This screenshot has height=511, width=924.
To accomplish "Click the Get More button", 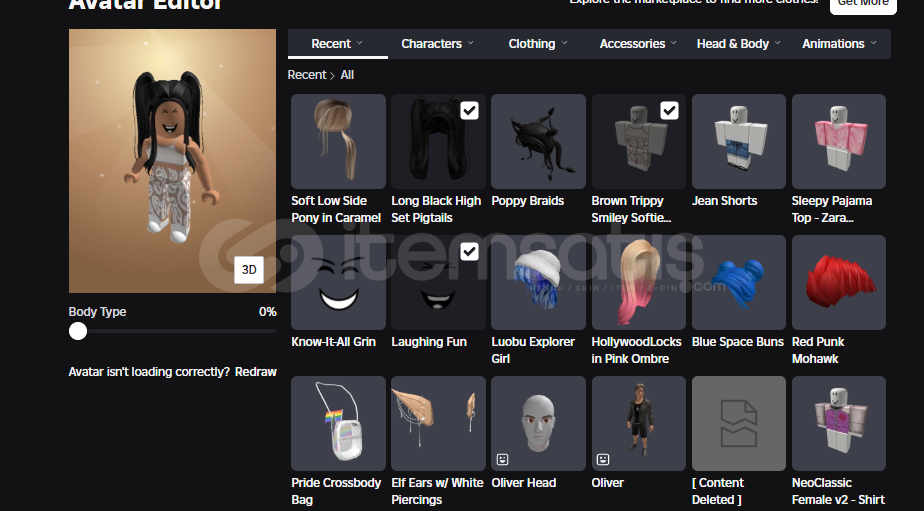I will 863,4.
